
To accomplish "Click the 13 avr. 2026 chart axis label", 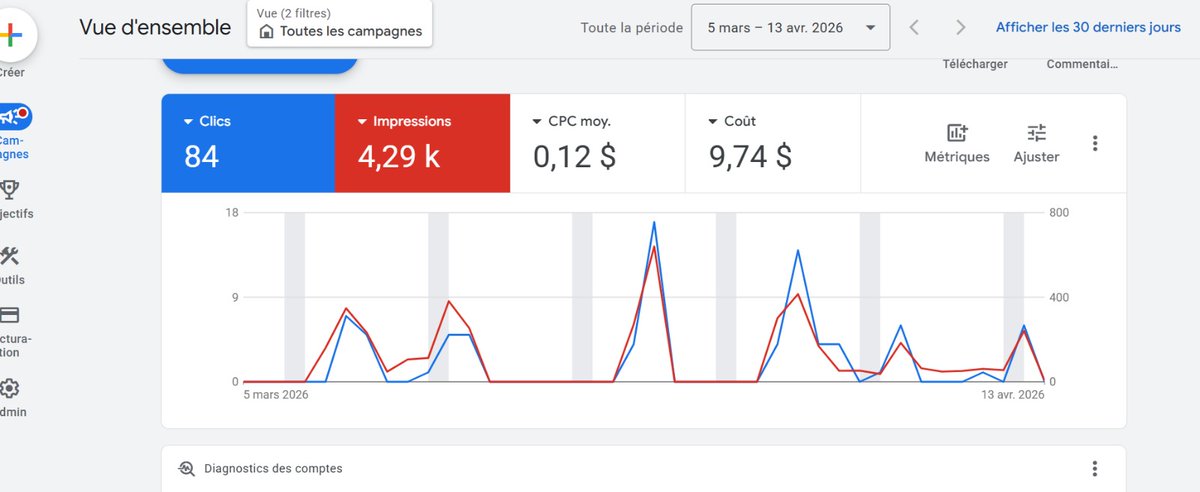I will click(x=1012, y=395).
